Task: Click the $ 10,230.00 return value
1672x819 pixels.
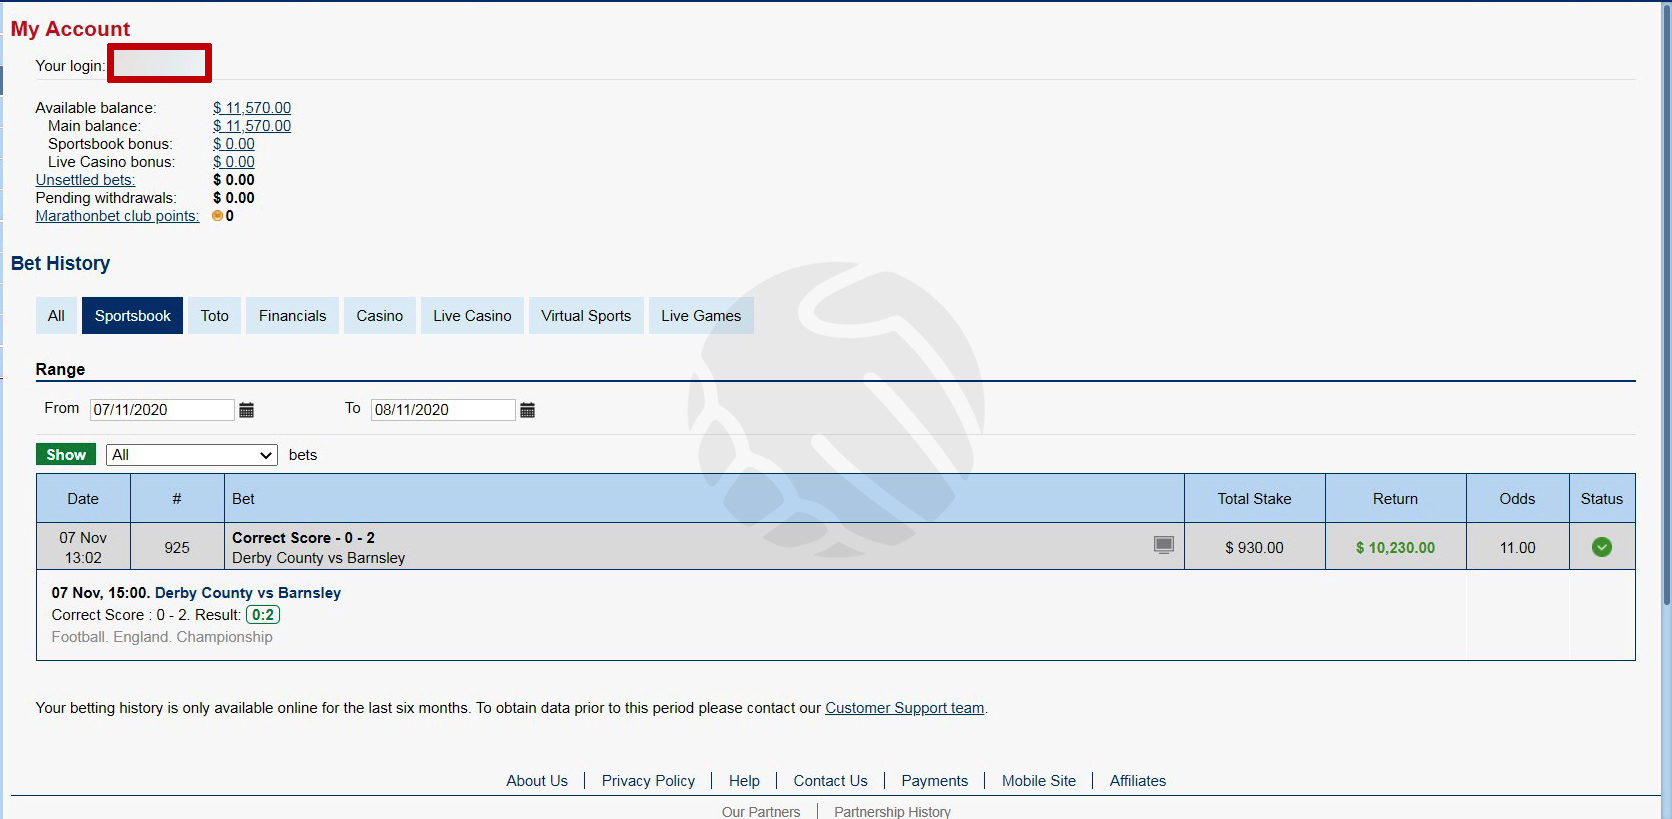Action: (x=1396, y=548)
